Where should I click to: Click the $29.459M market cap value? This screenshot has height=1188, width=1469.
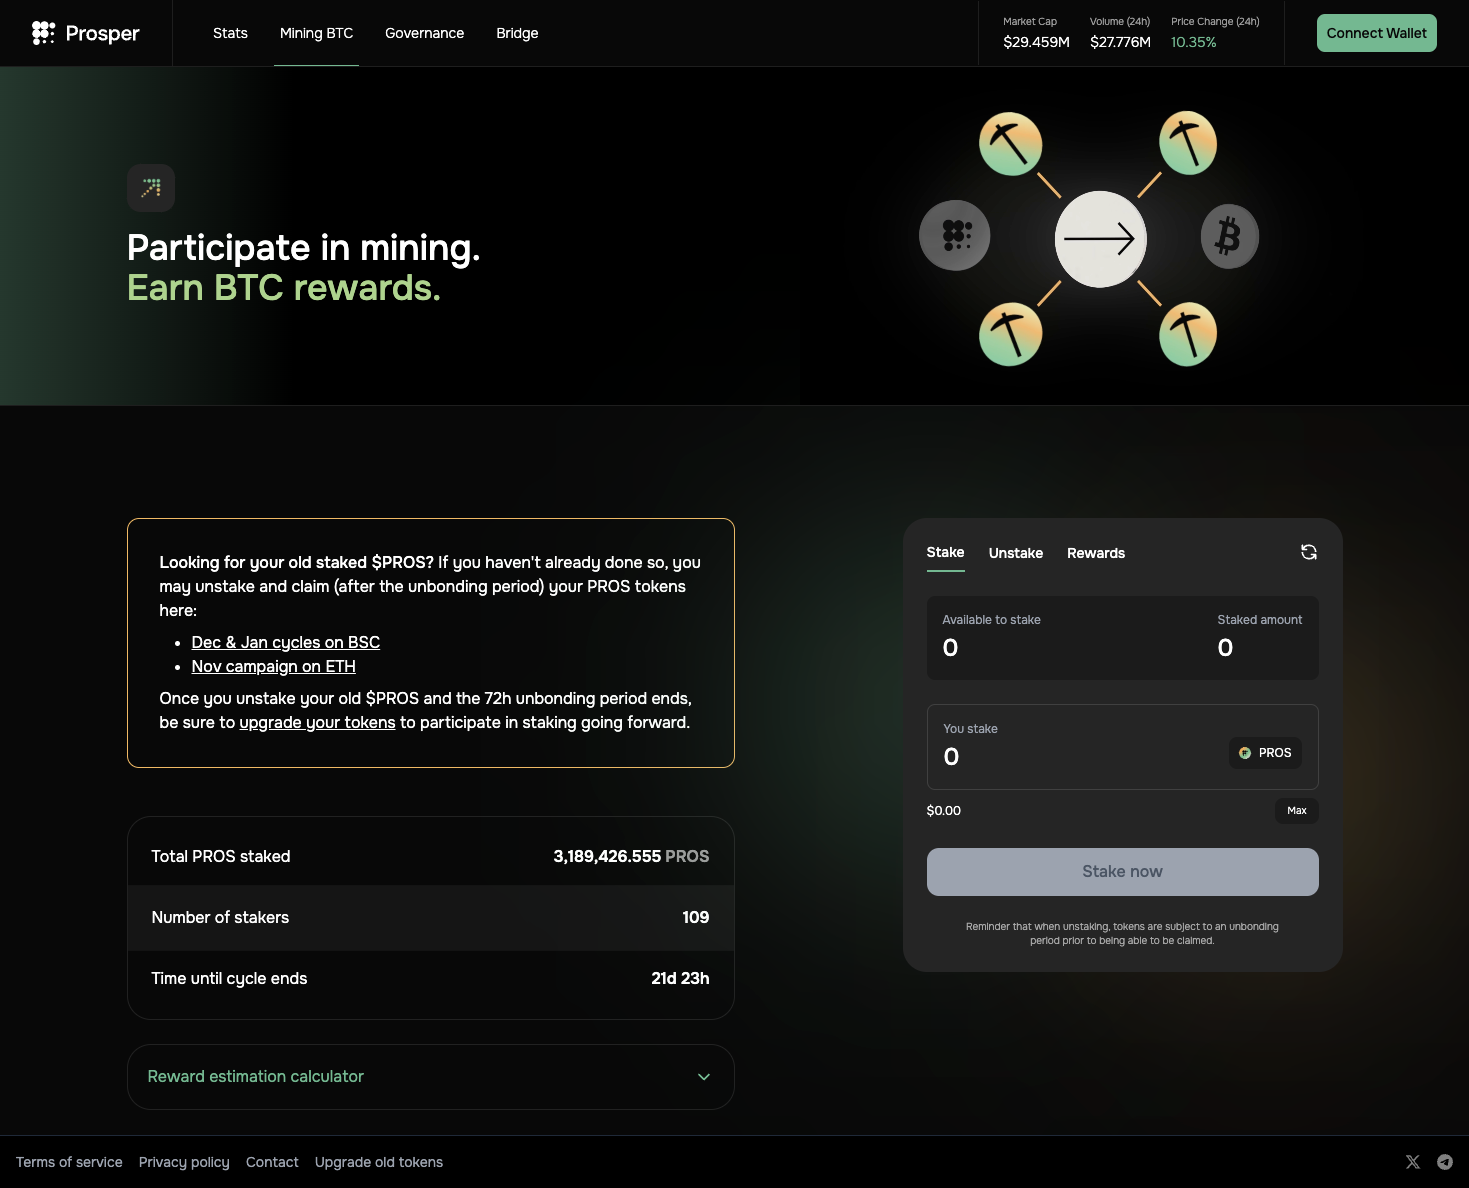point(1036,42)
